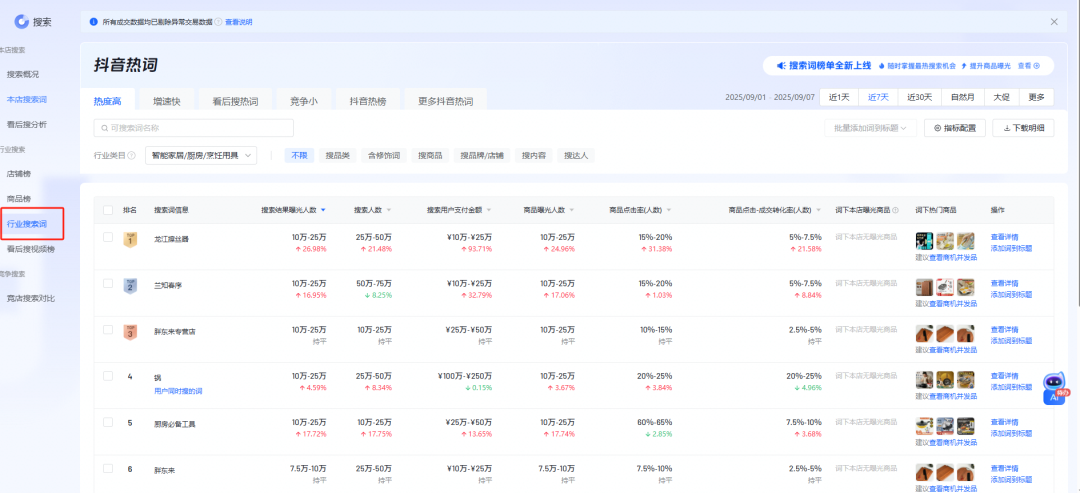Select the 不限 filter chip

[299, 156]
